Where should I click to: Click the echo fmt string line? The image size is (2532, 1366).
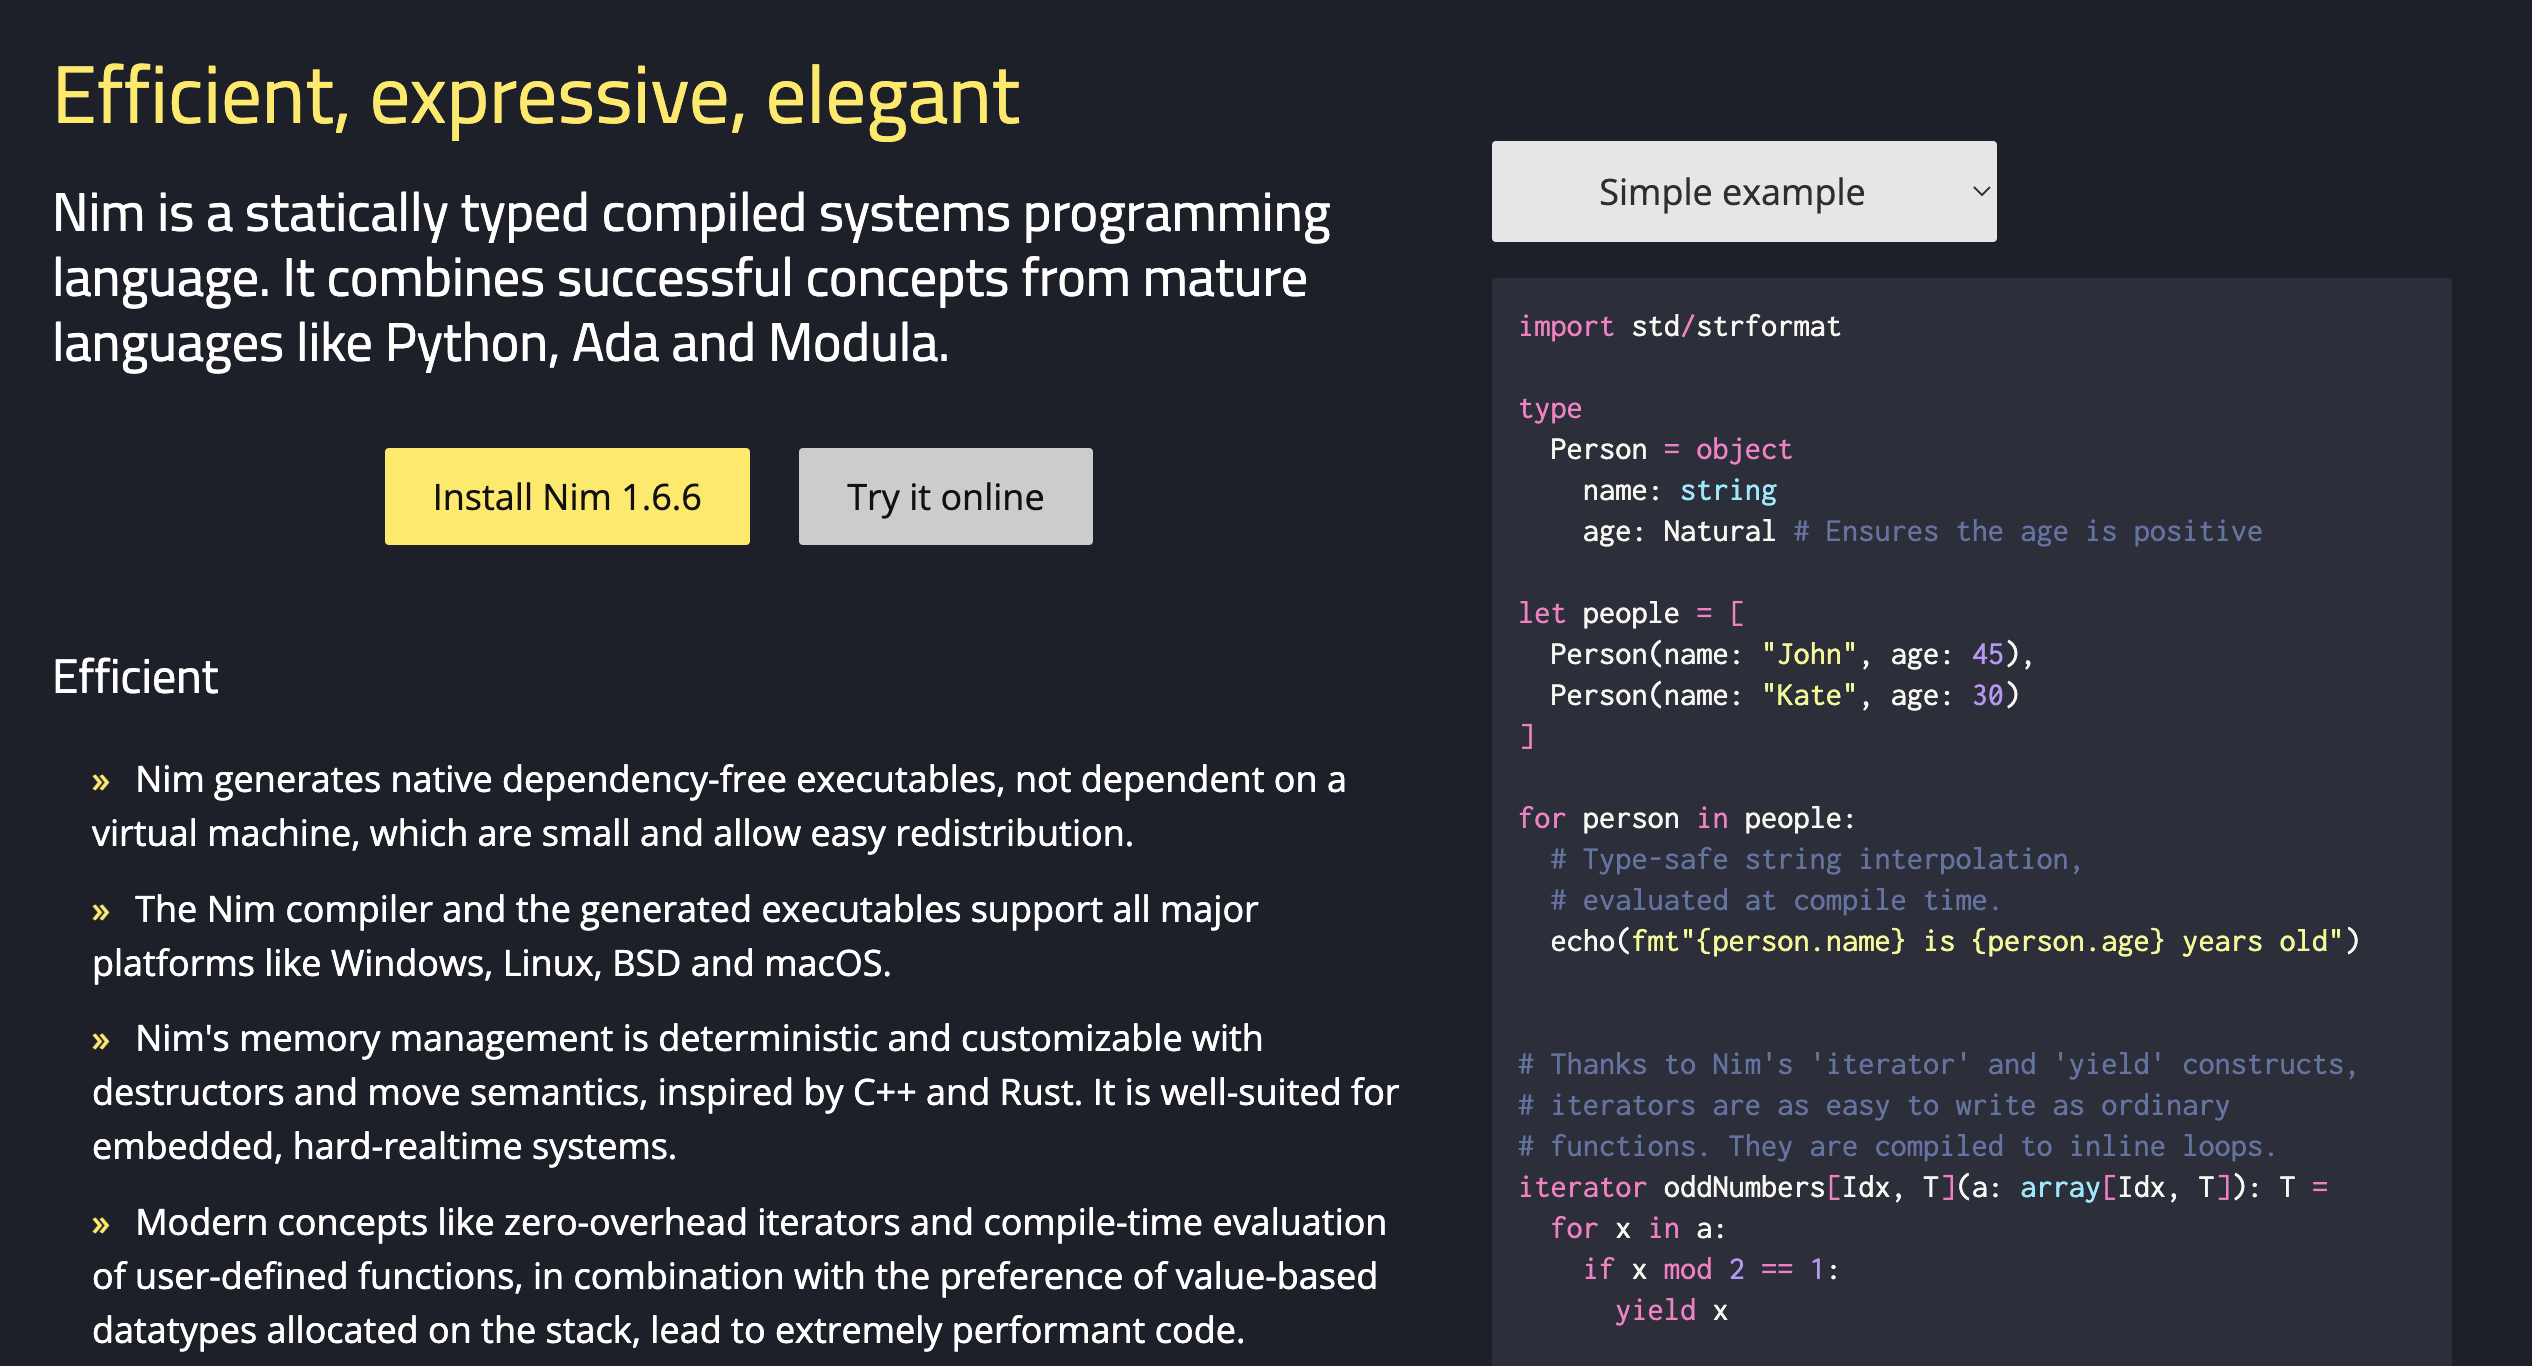point(1954,942)
